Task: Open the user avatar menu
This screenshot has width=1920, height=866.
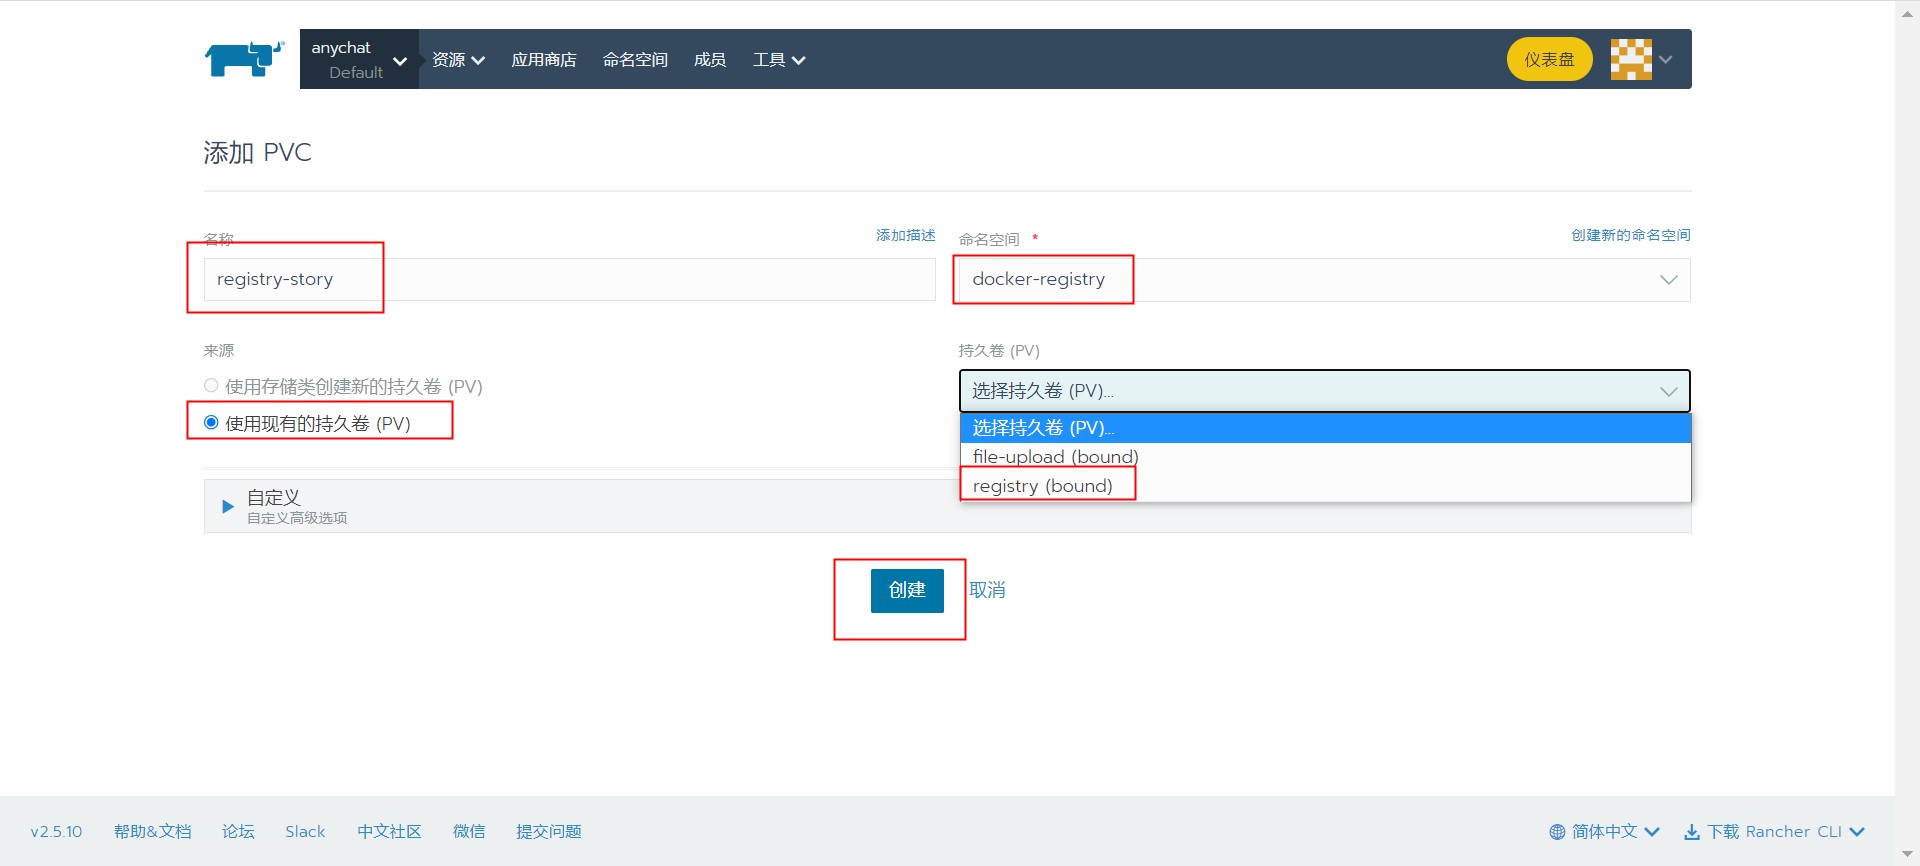Action: tap(1631, 59)
